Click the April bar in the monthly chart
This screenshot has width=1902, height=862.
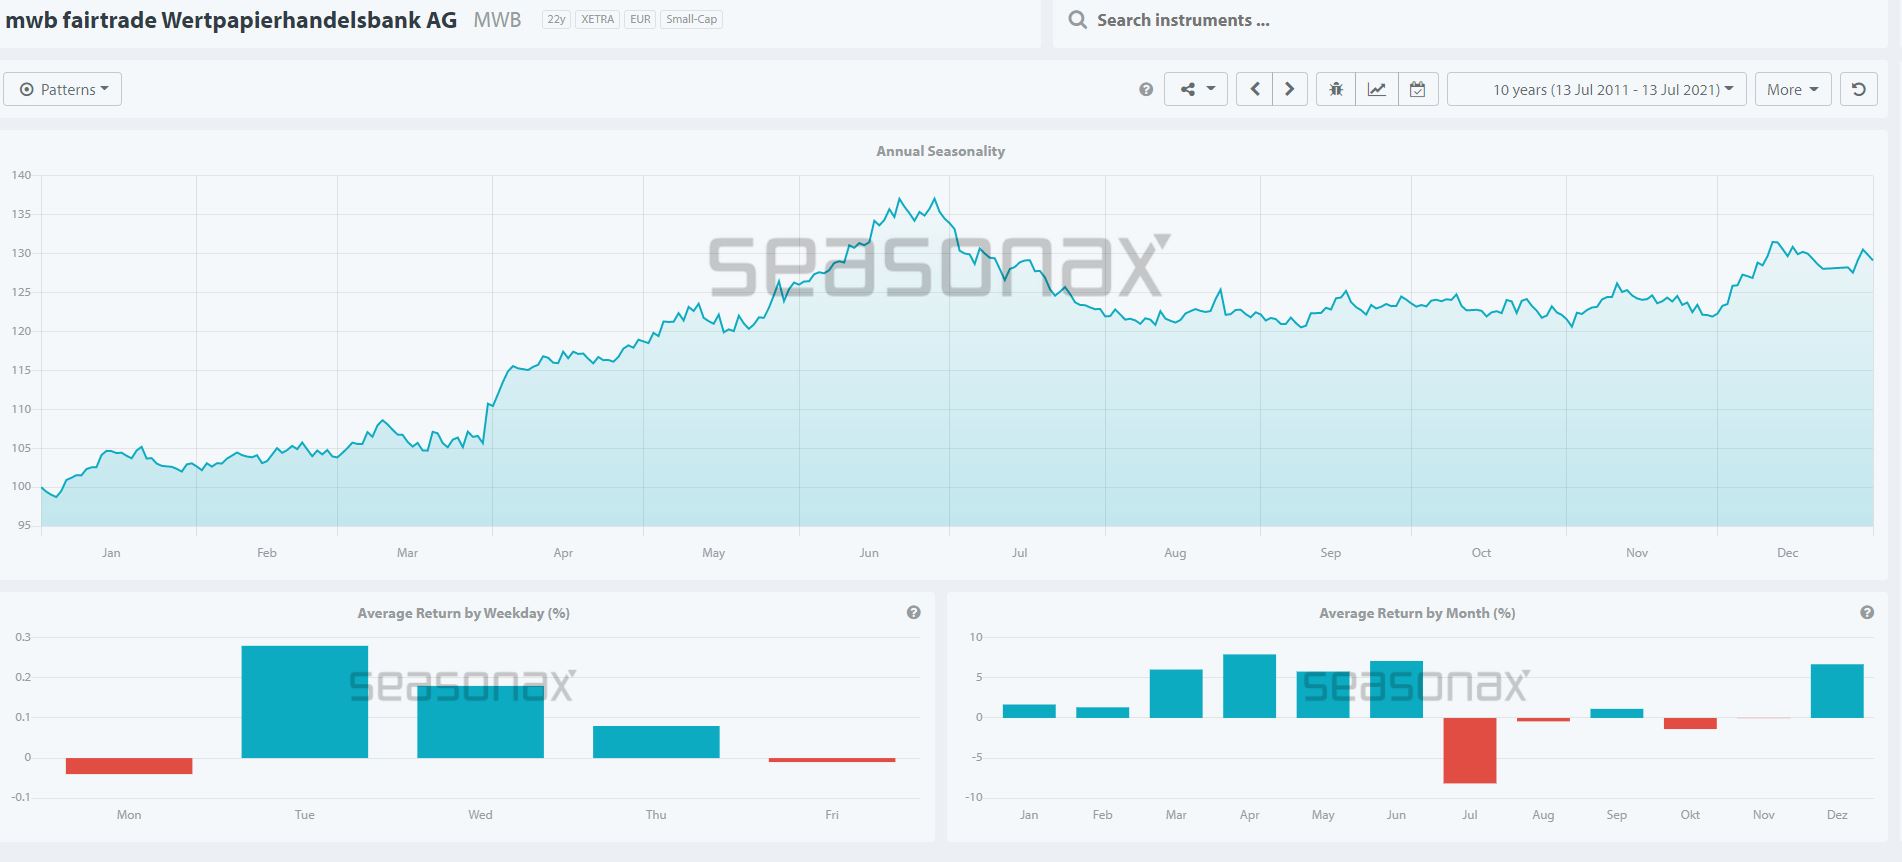pyautogui.click(x=1249, y=686)
